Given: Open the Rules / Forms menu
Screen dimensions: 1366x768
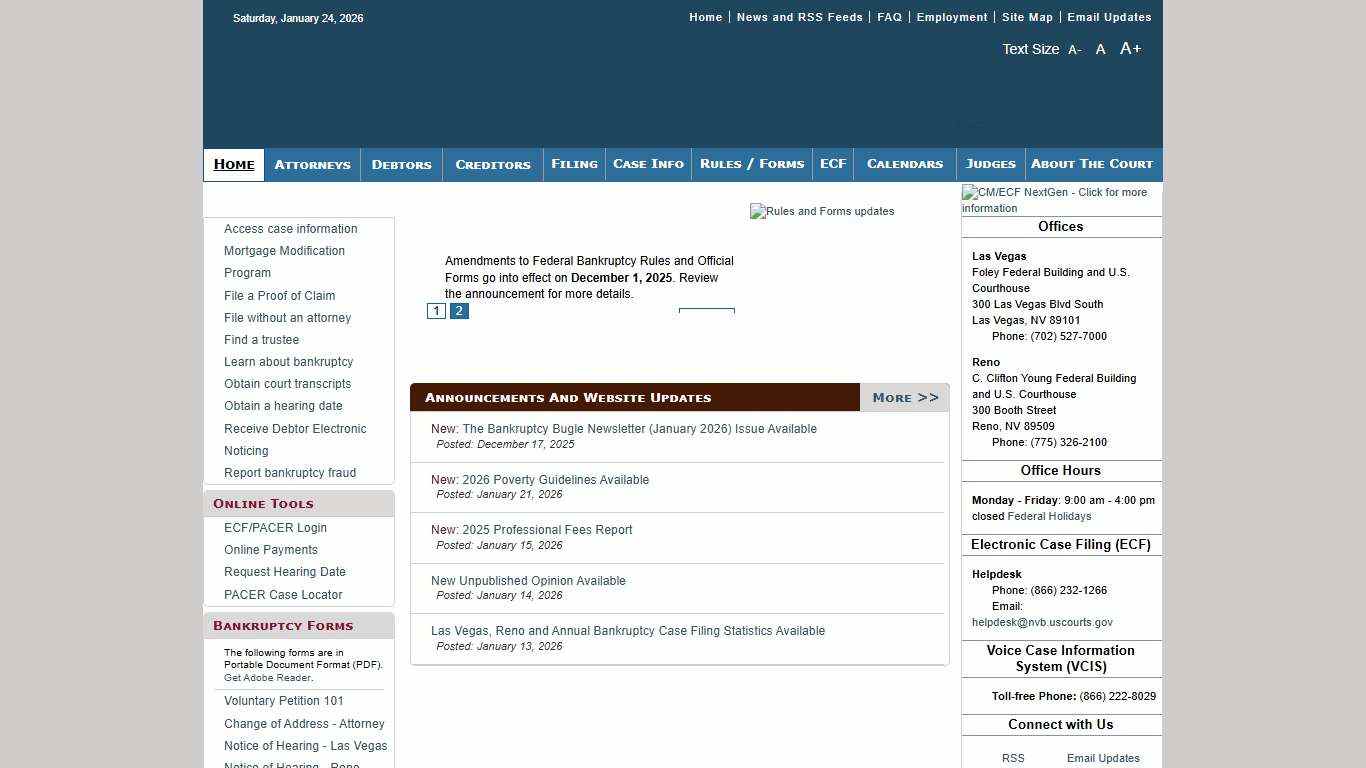Looking at the screenshot, I should (752, 164).
